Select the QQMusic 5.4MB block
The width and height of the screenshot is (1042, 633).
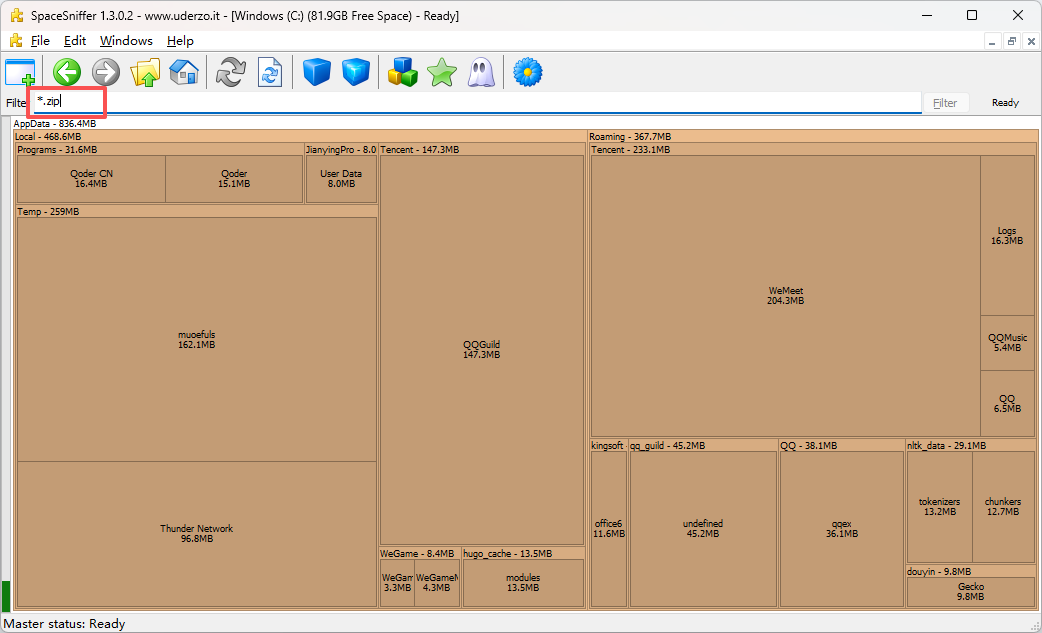pos(1007,343)
